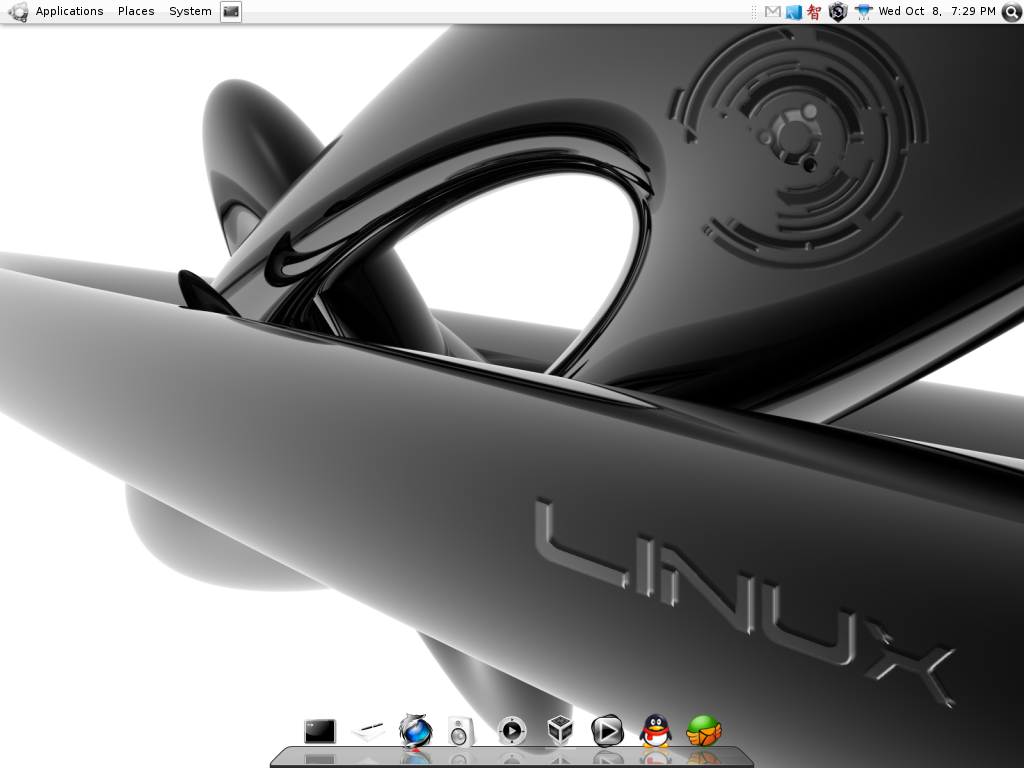The height and width of the screenshot is (768, 1024).
Task: Open the network connection tray icon
Action: click(x=863, y=12)
